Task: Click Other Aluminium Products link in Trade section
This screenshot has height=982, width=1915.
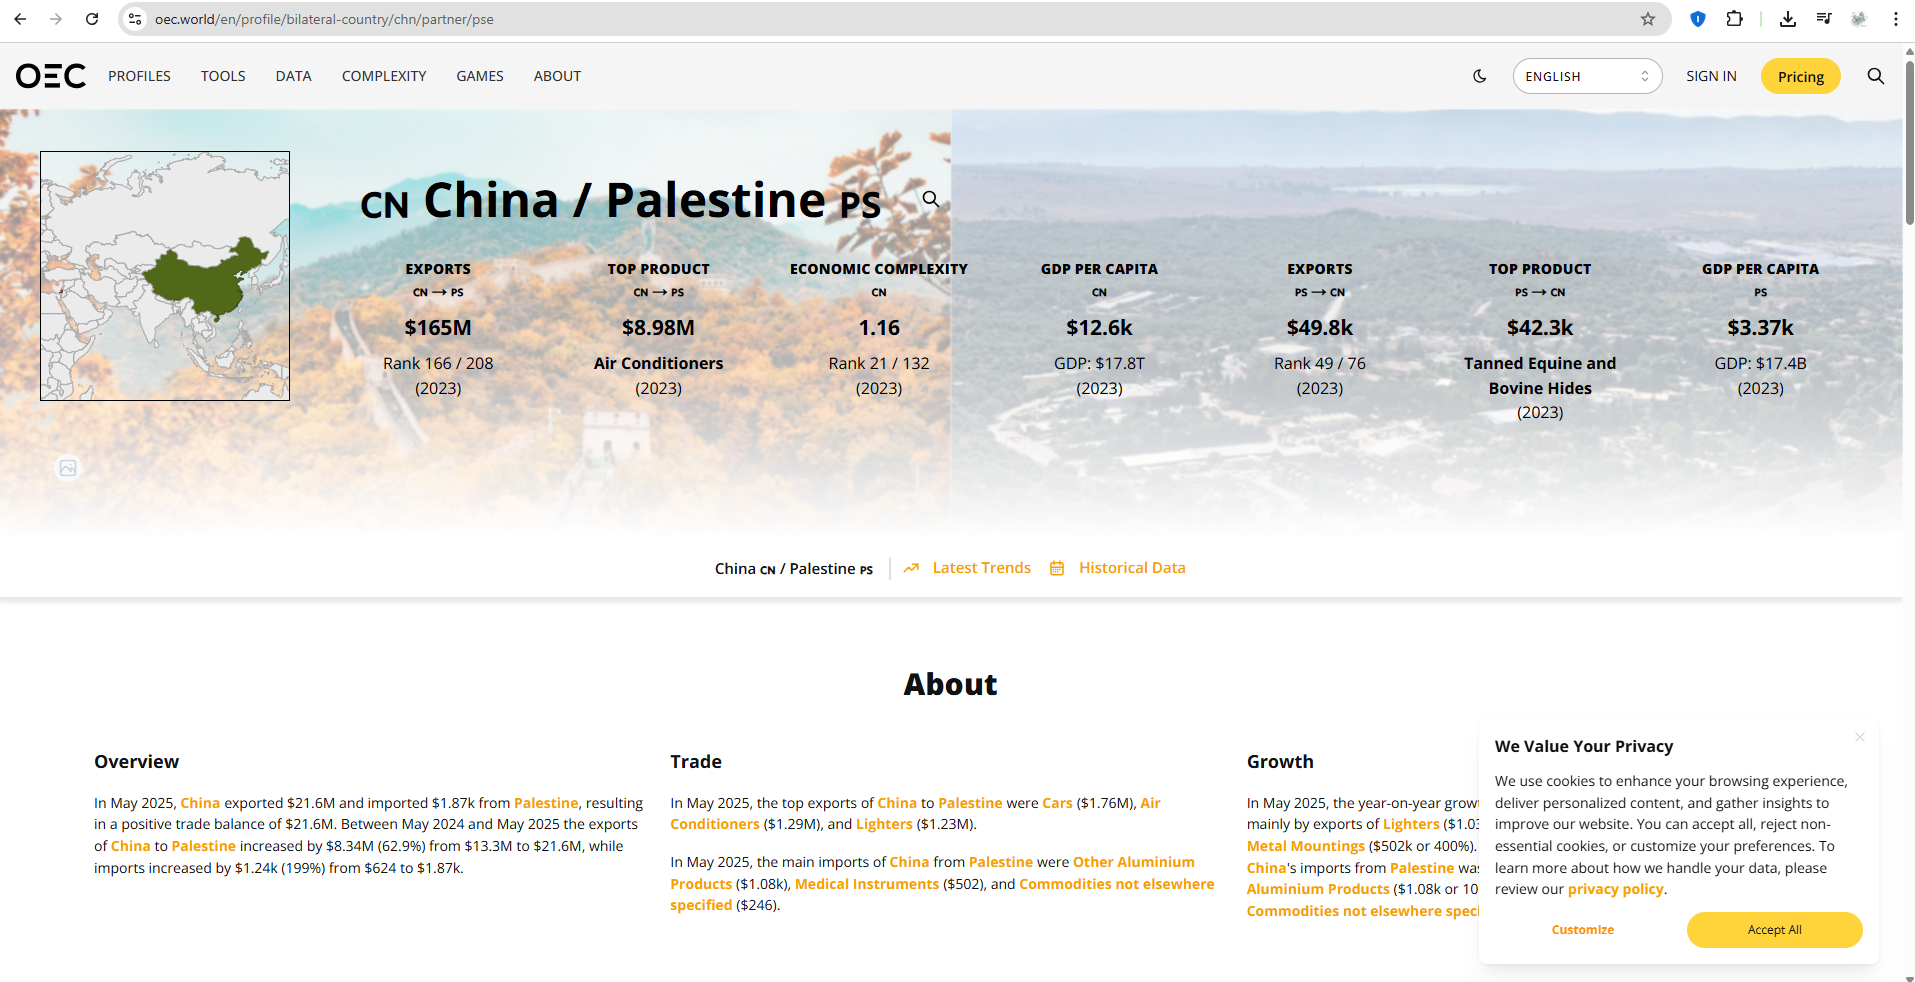Action: [932, 873]
